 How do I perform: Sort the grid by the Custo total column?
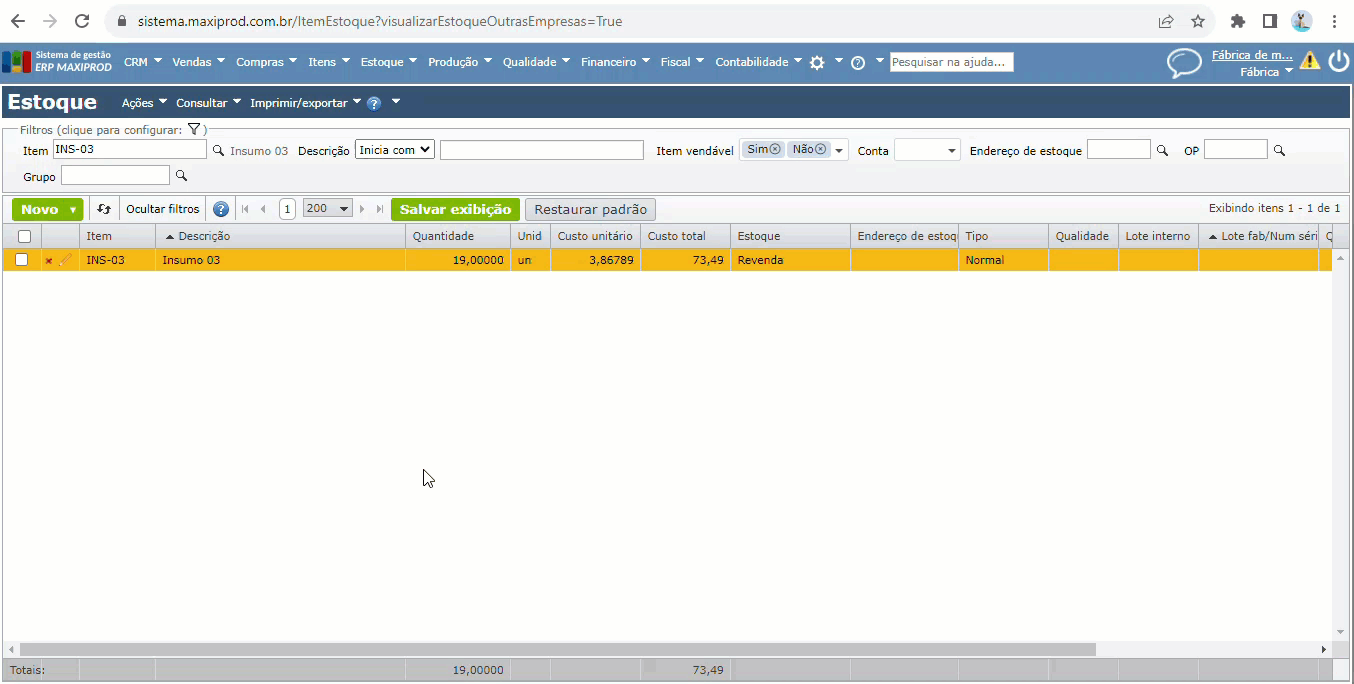(685, 236)
